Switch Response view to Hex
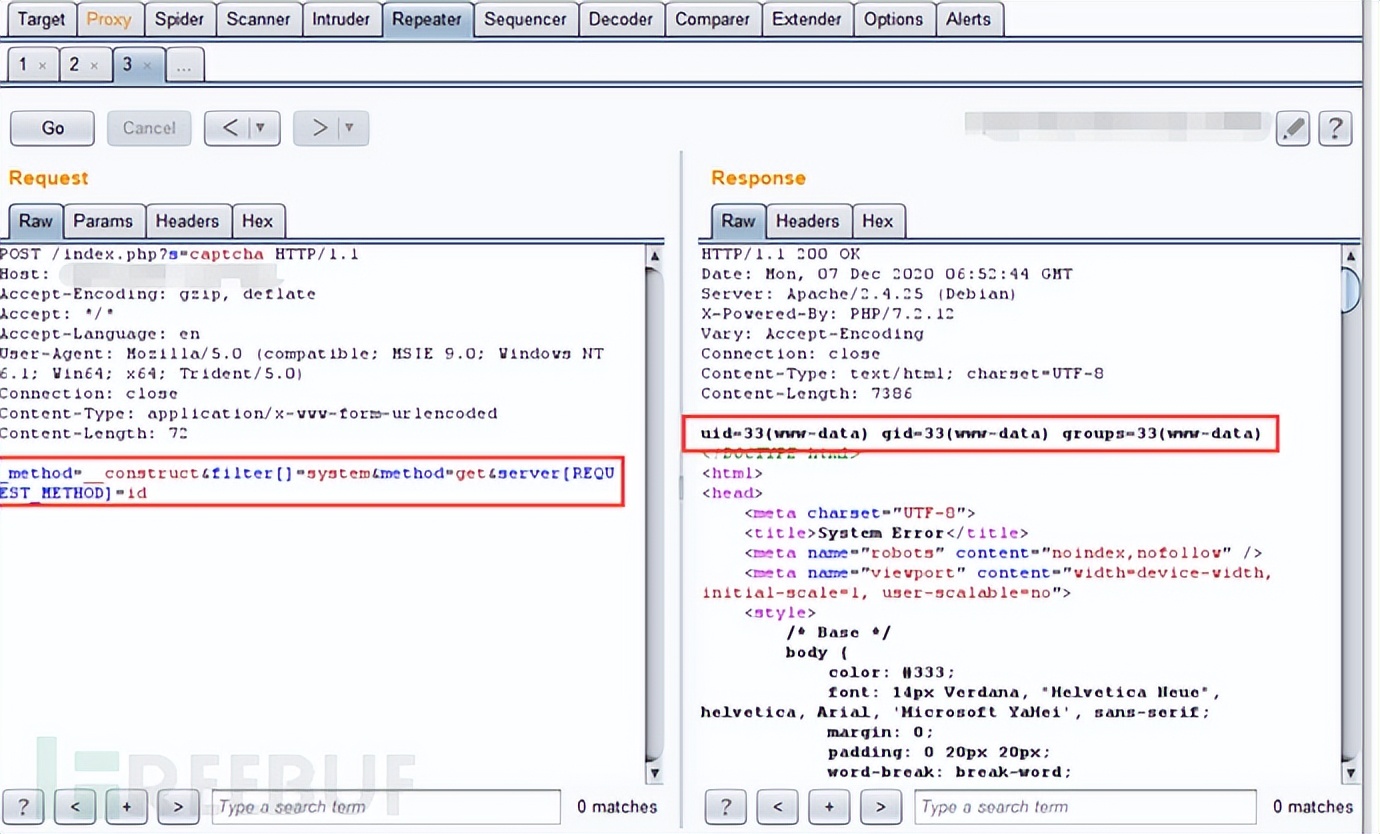 878,221
